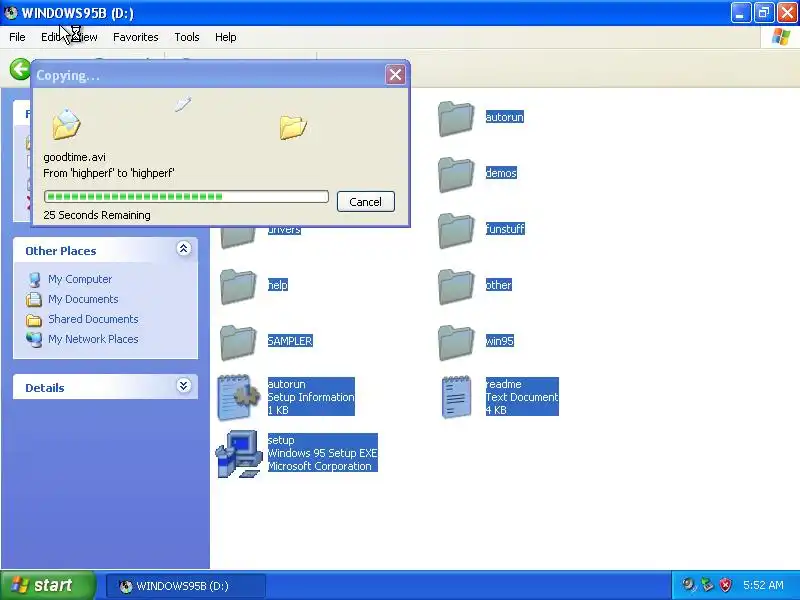Click the setup Microsoft Corporation label
The image size is (800, 600).
(322, 453)
